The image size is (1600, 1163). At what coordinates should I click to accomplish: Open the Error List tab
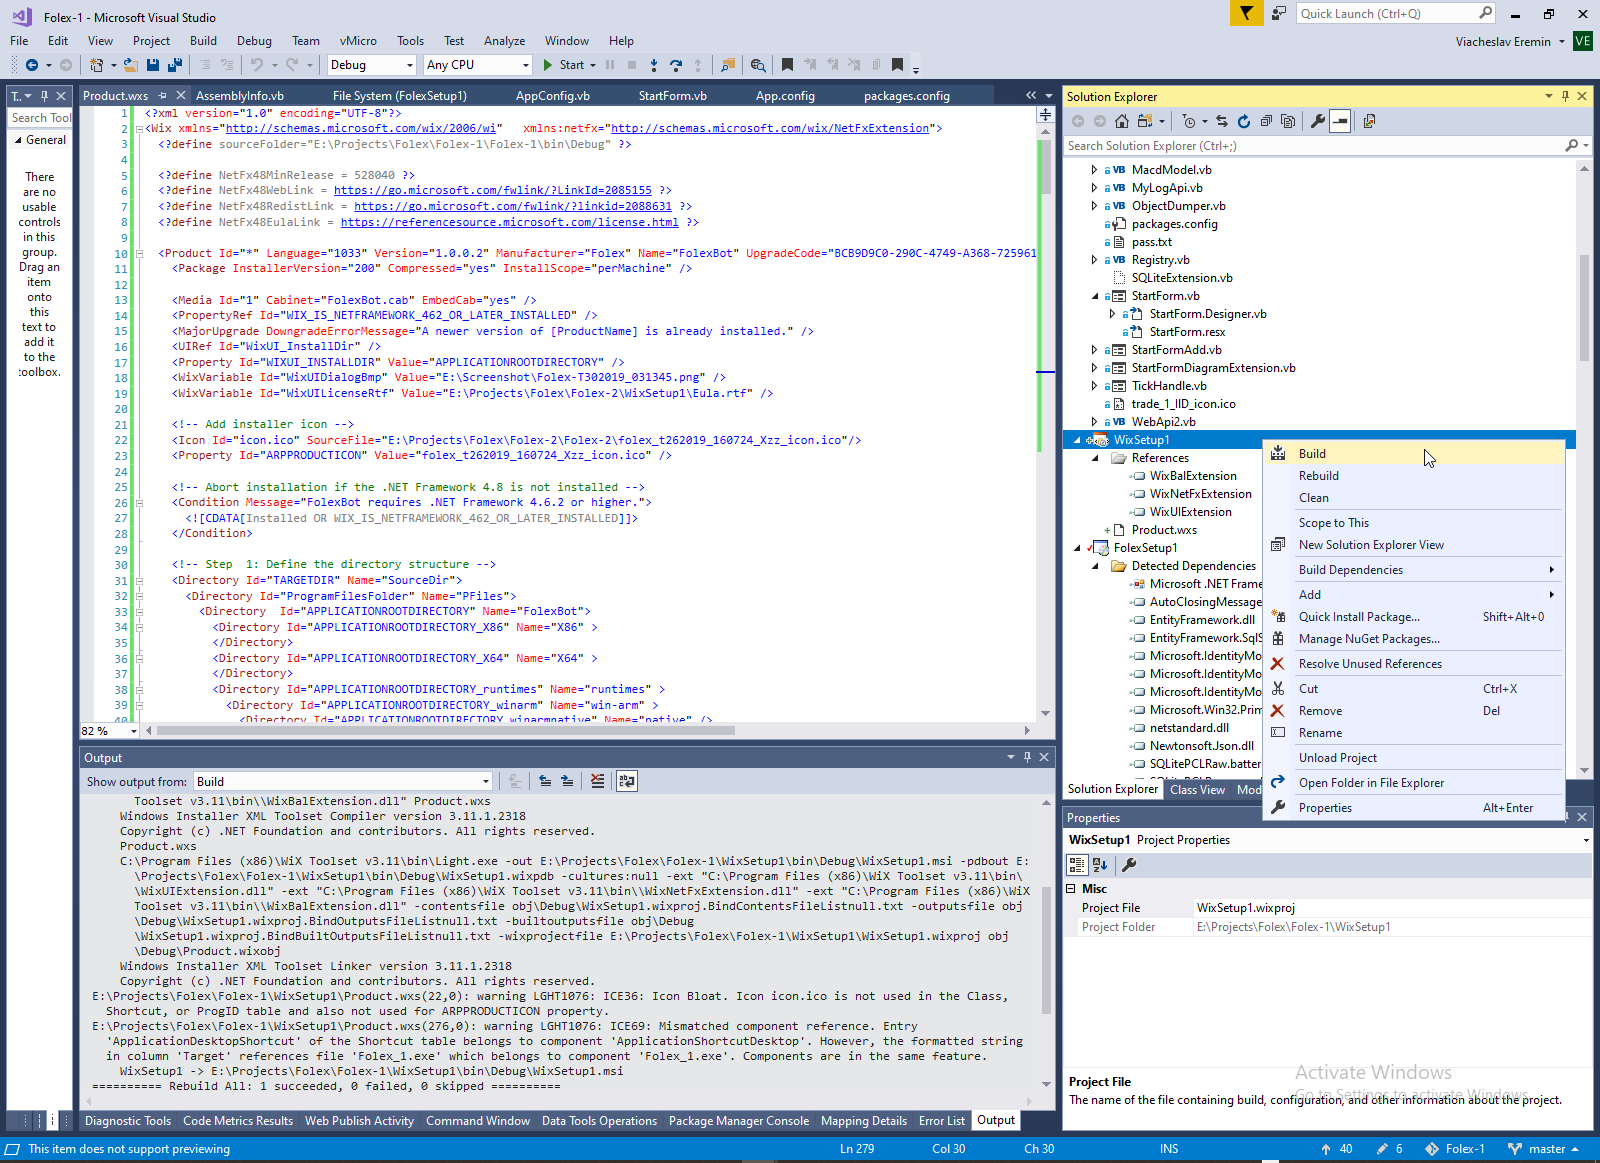click(x=942, y=1121)
